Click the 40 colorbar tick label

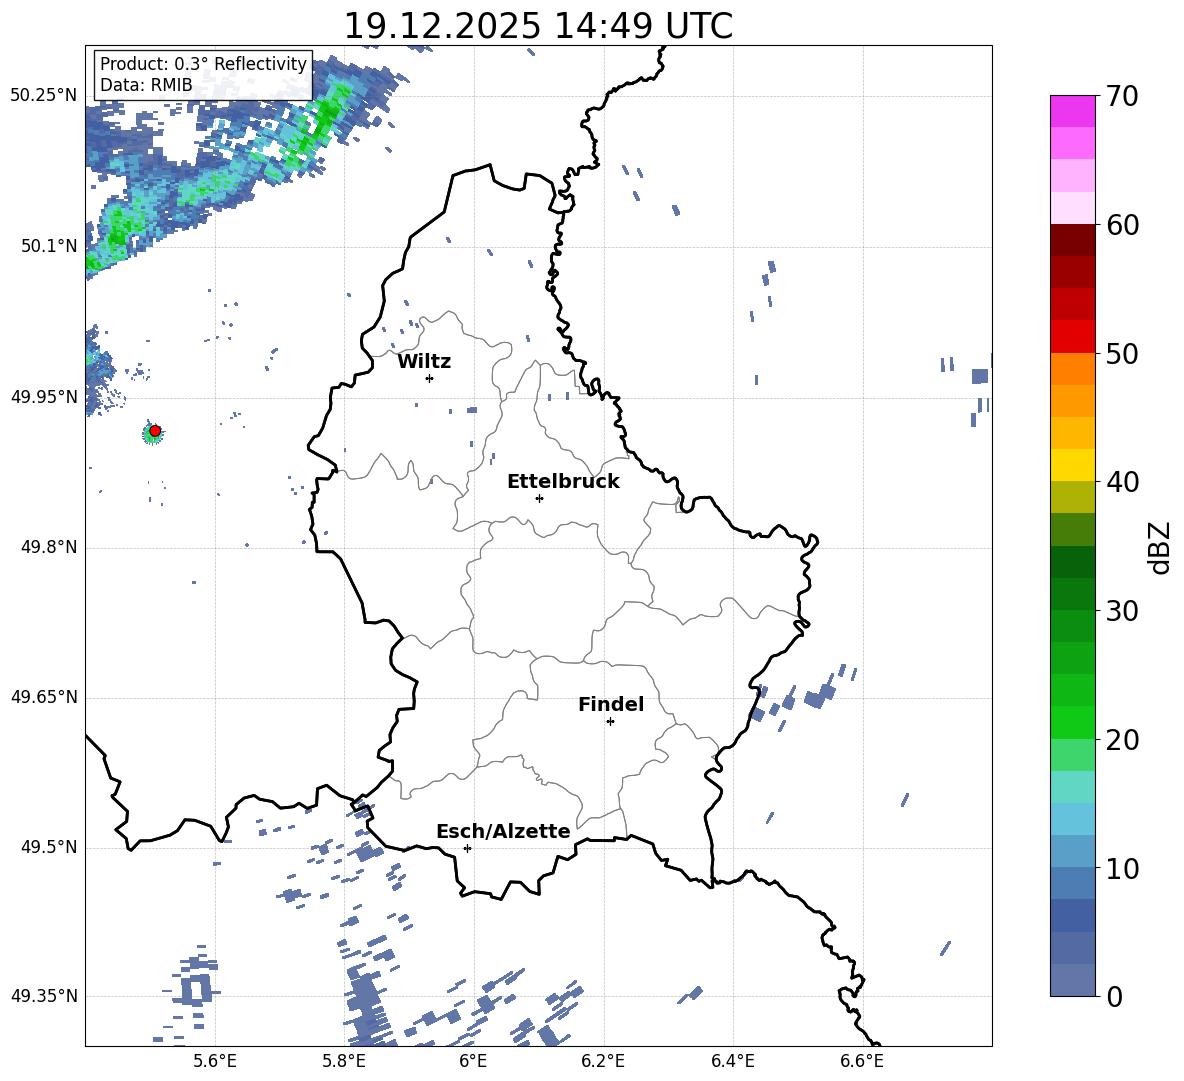point(1121,482)
